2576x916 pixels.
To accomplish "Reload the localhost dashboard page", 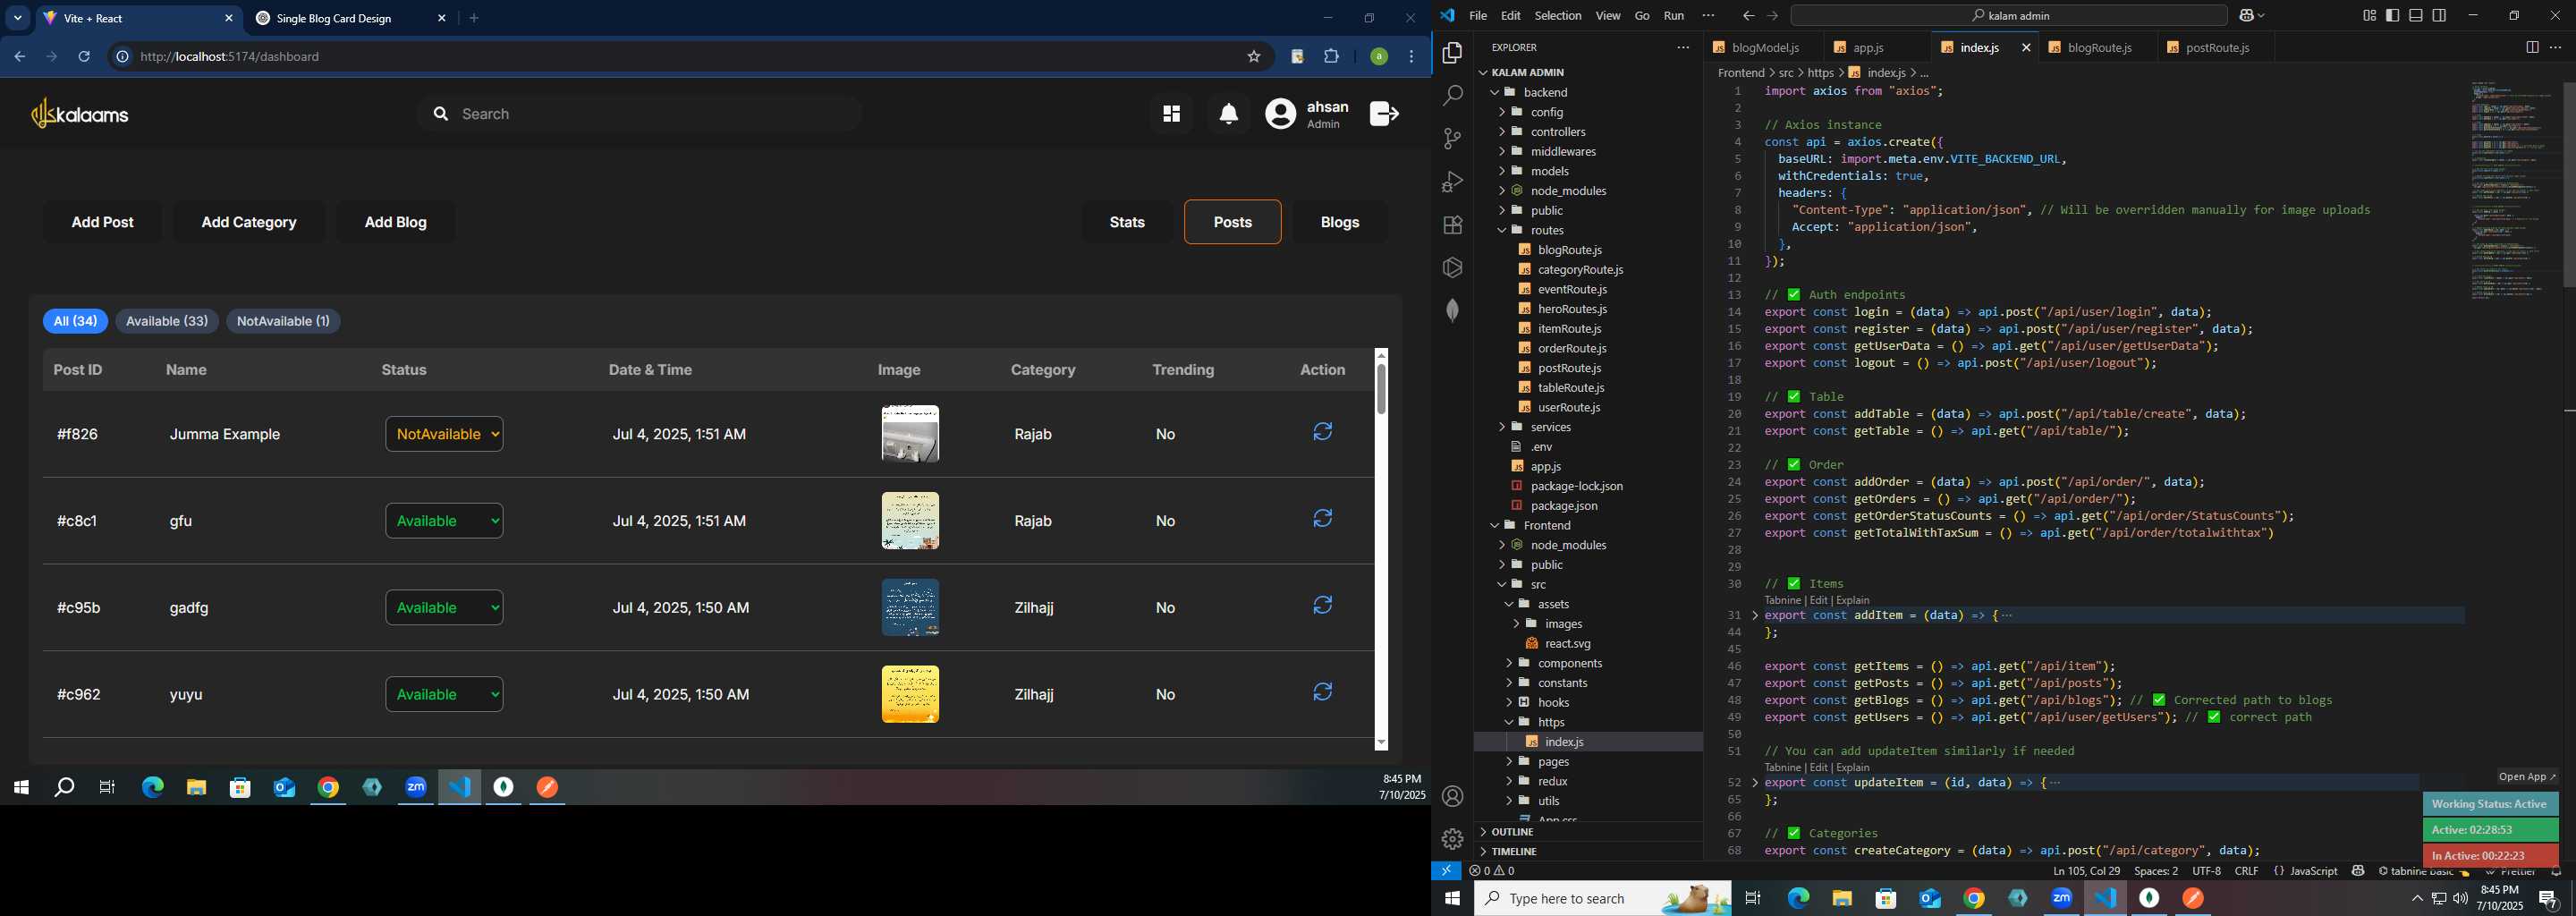I will (84, 57).
